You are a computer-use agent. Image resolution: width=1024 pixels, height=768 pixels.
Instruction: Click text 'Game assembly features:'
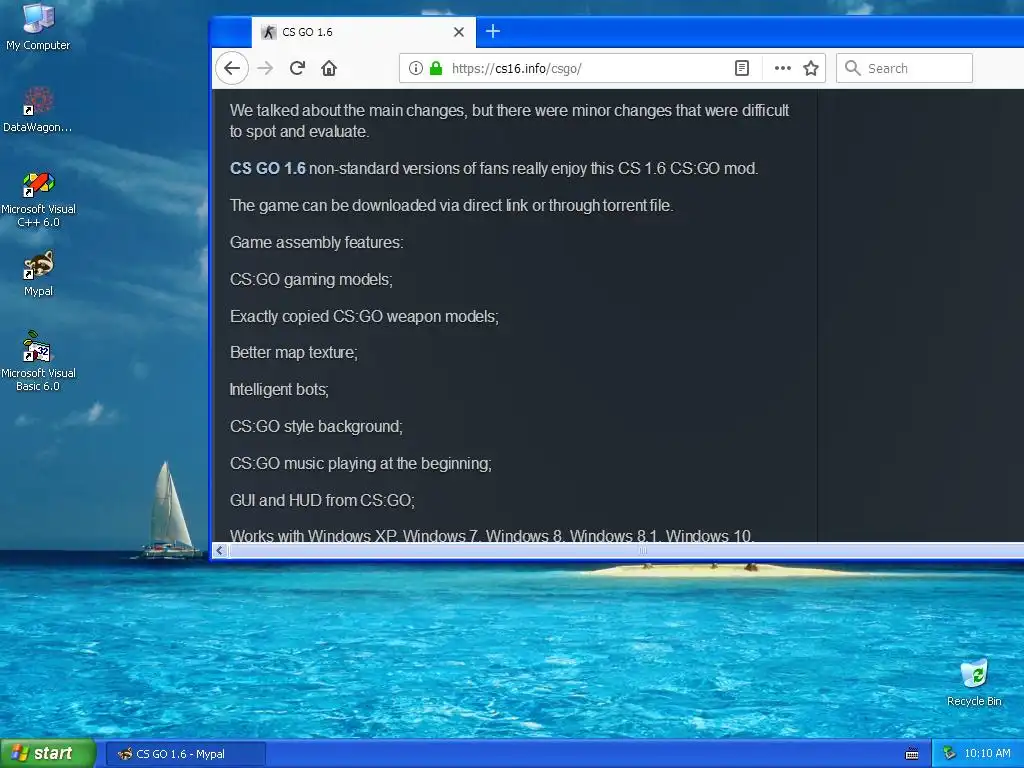[317, 242]
